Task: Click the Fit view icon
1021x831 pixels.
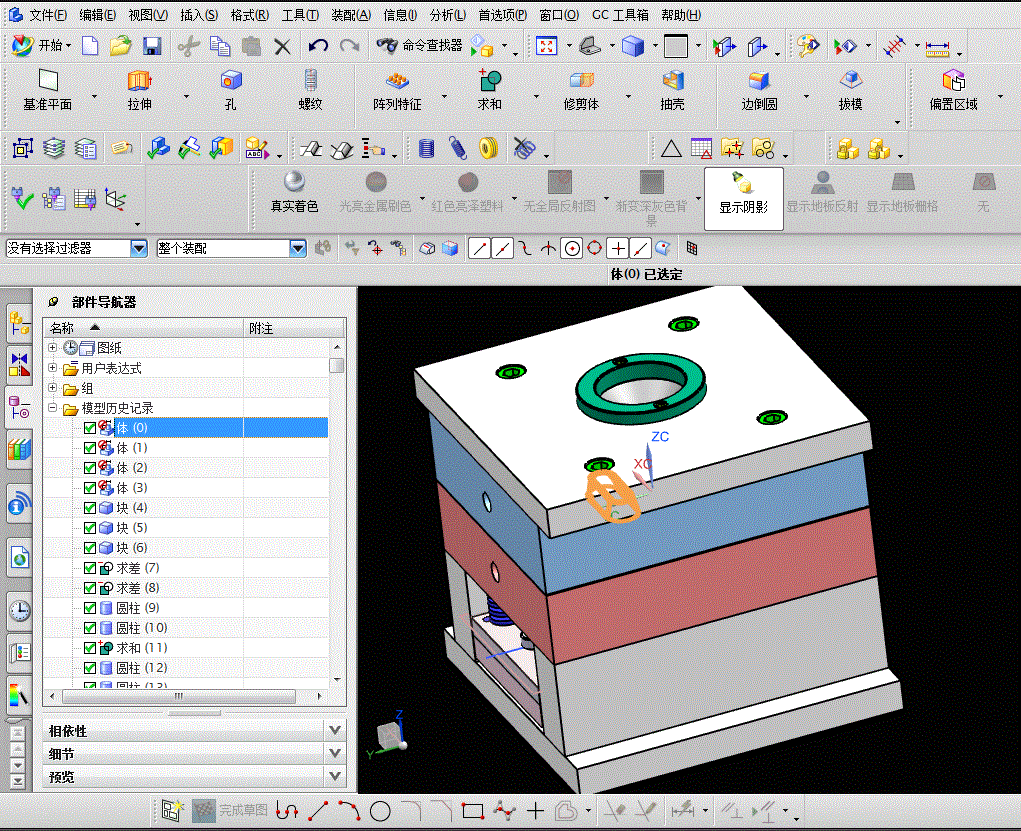Action: point(546,46)
